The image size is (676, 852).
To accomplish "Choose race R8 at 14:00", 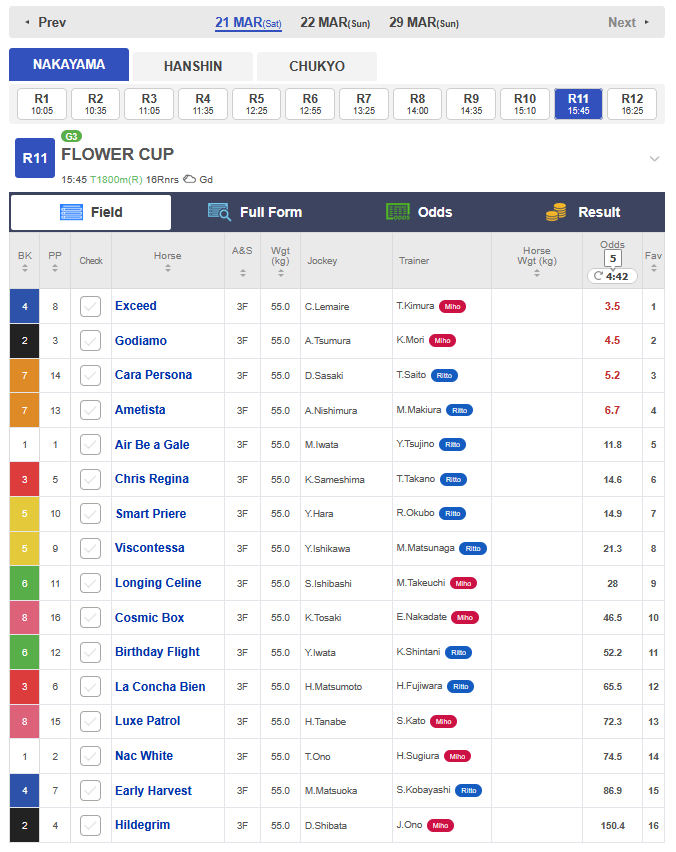I will pos(417,104).
